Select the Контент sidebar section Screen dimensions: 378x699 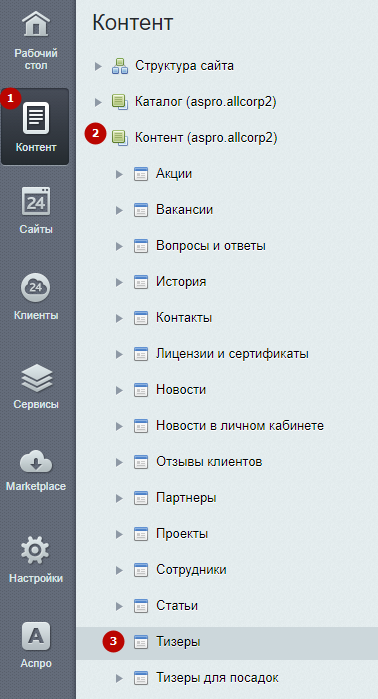[x=35, y=127]
